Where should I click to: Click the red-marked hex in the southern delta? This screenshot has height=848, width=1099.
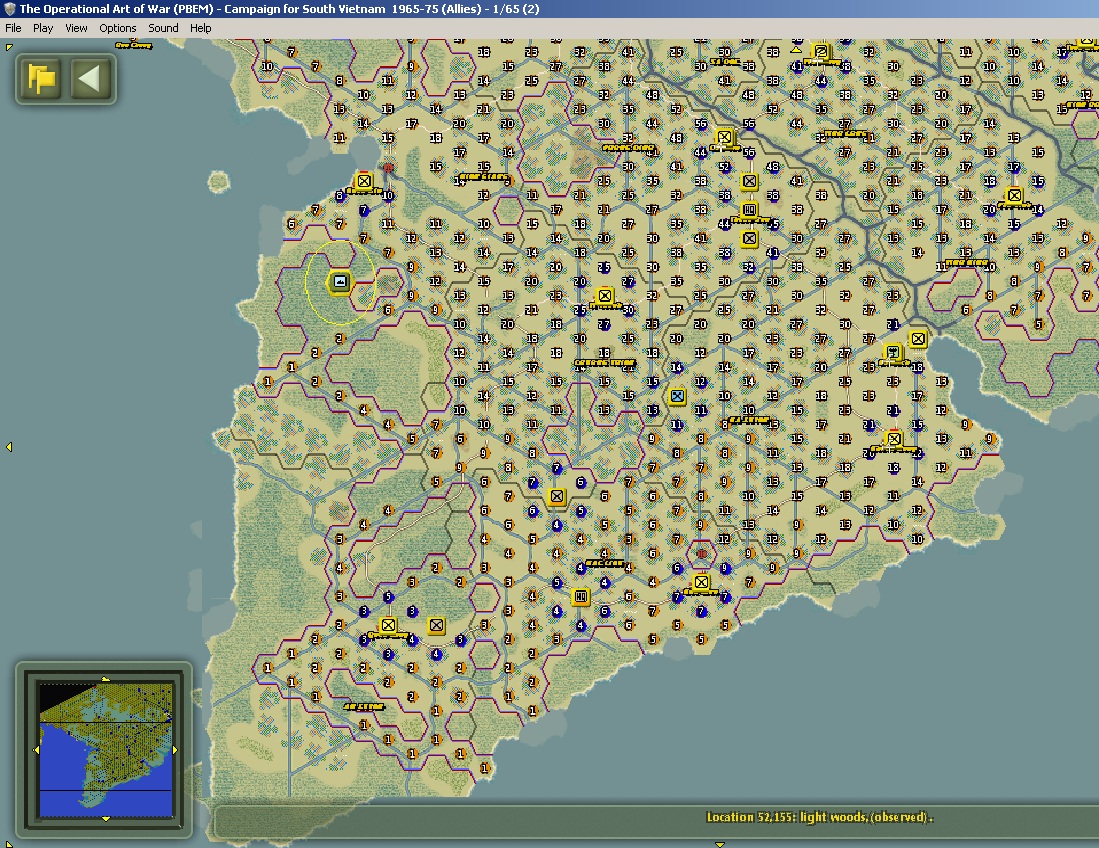702,554
